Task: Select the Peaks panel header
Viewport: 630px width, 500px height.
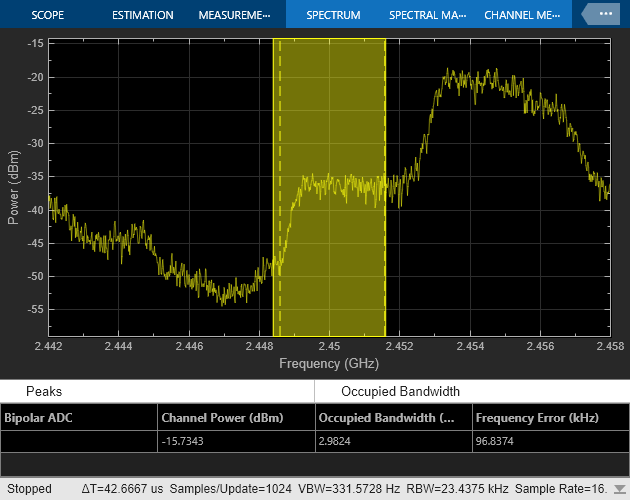Action: pyautogui.click(x=43, y=391)
